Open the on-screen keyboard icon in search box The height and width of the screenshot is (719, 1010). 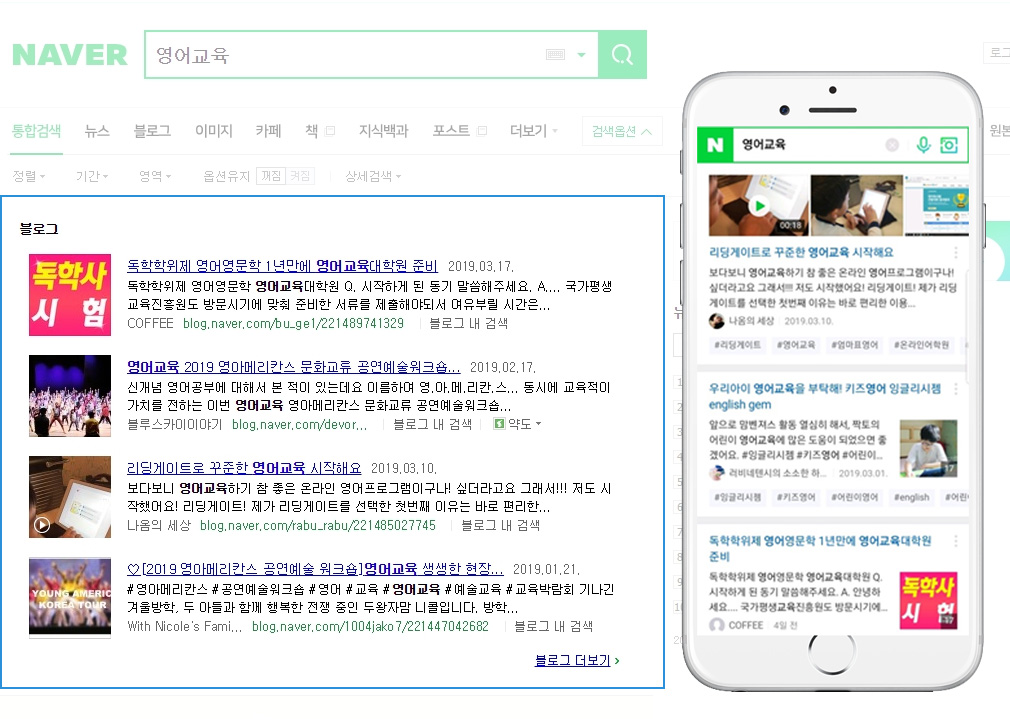click(x=555, y=55)
